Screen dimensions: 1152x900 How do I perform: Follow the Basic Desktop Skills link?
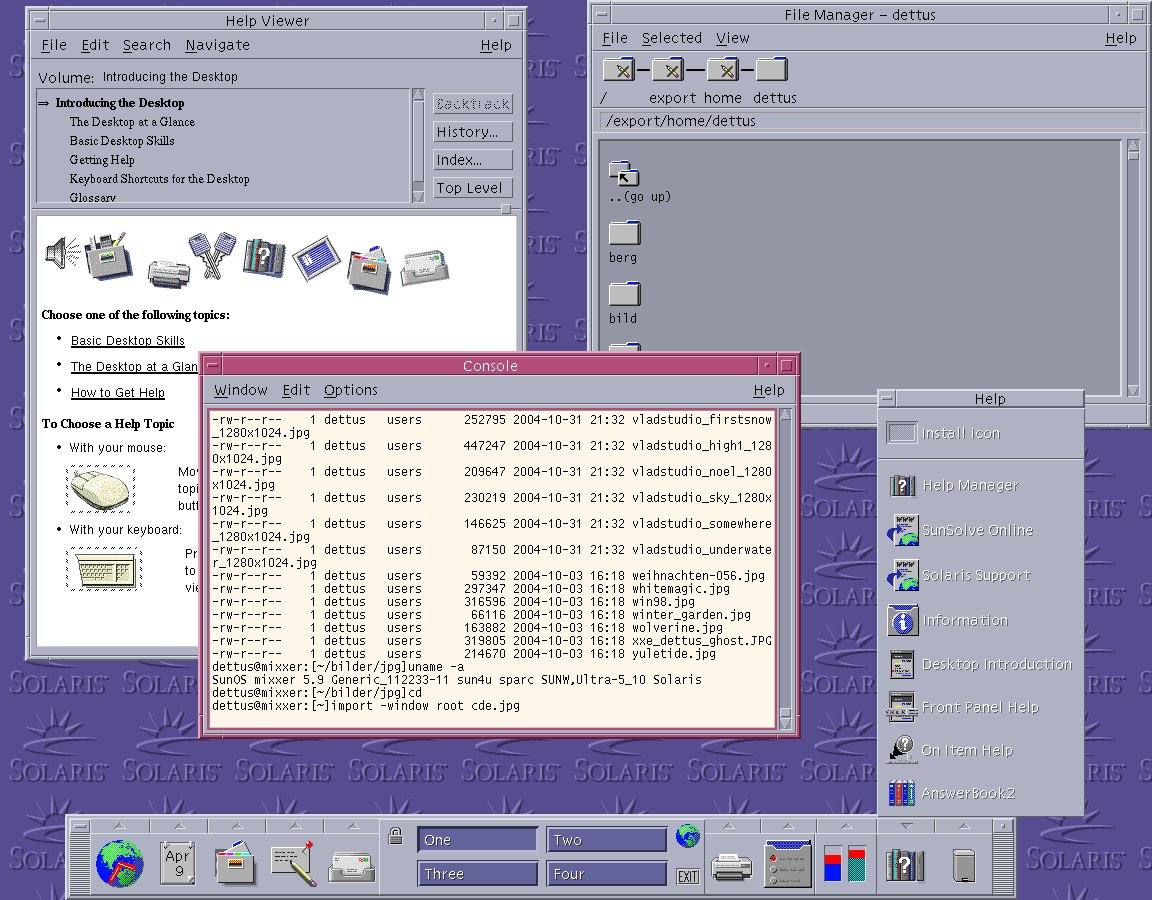pos(128,340)
